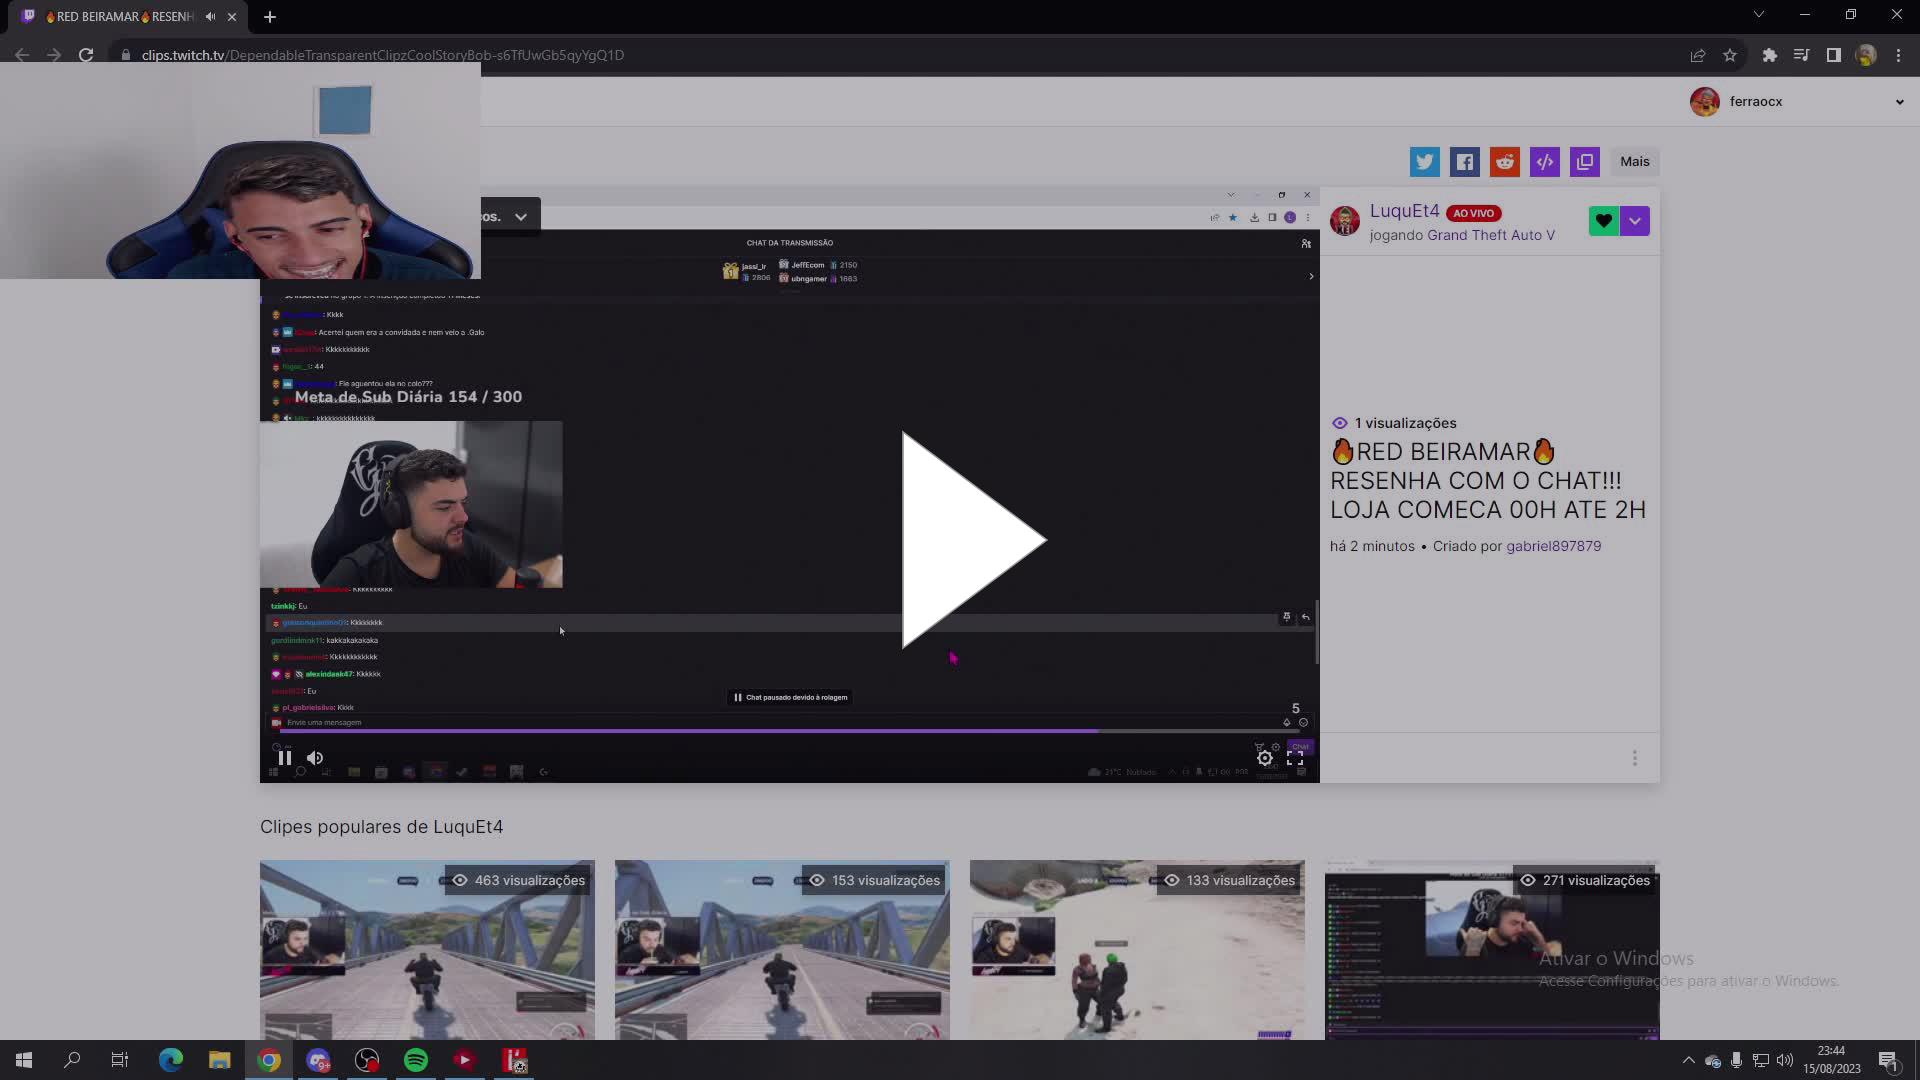Launch OBS Studio from the taskbar
1920x1080 pixels.
click(366, 1060)
